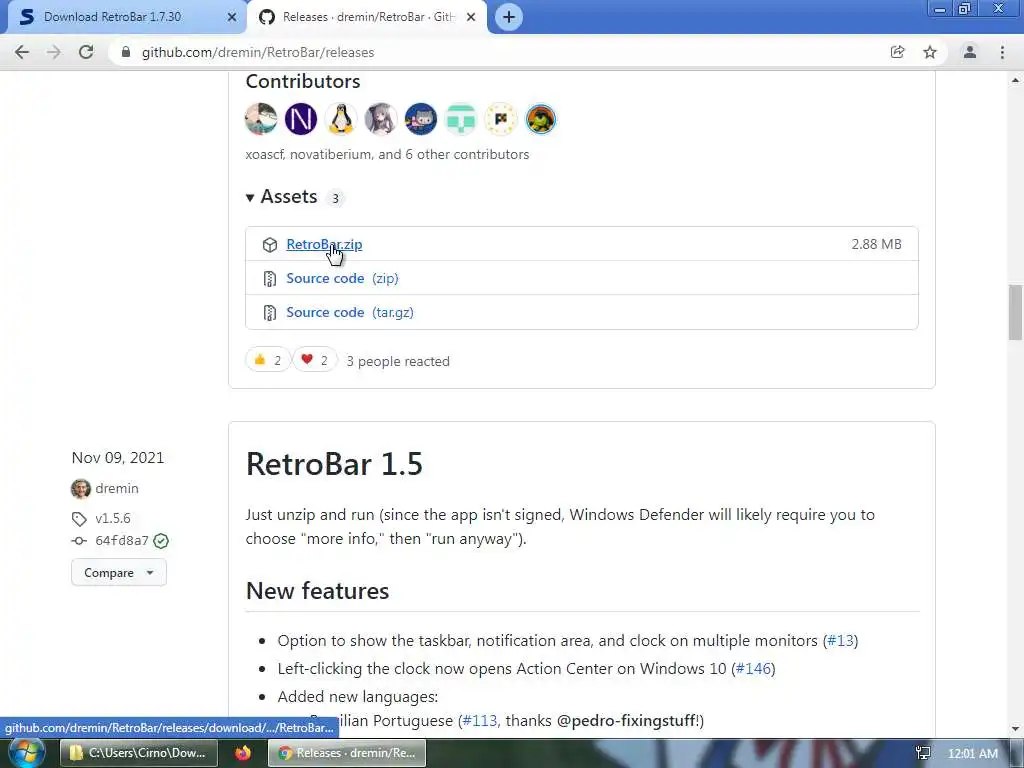This screenshot has height=768, width=1024.
Task: Launch Firefox from the taskbar
Action: (x=243, y=753)
